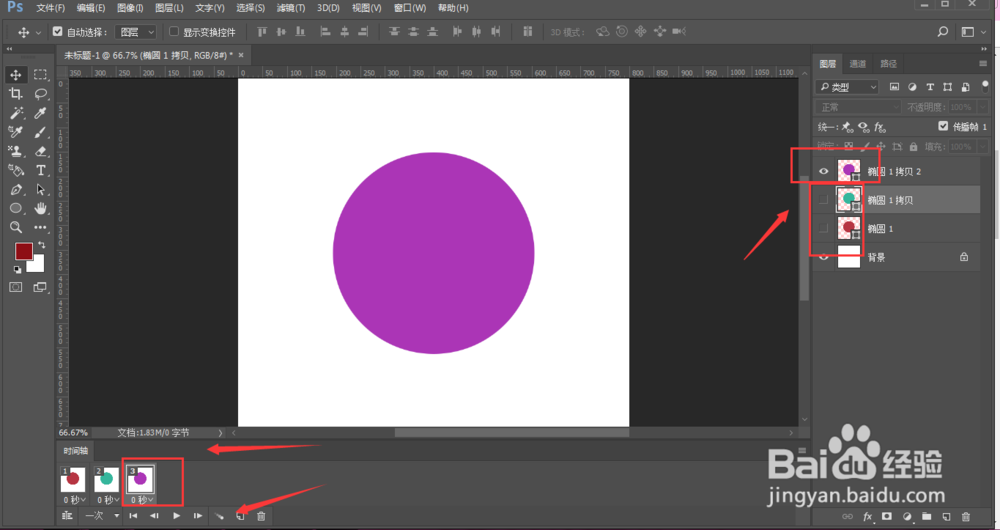1000x530 pixels.
Task: Open the Layers panel flyout menu
Action: (x=983, y=64)
